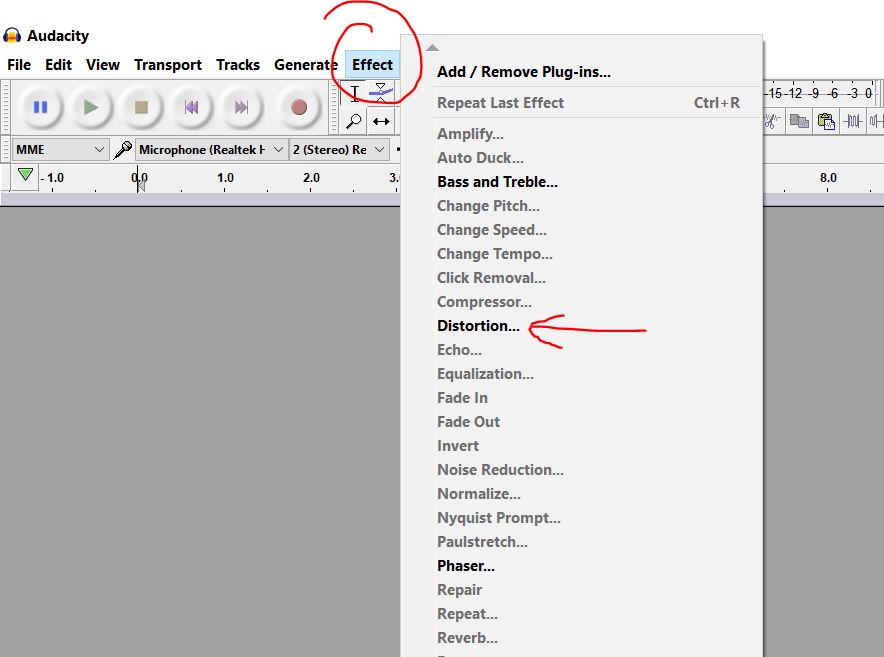Viewport: 884px width, 657px height.
Task: Select the Zoom magnifier tool
Action: click(x=354, y=121)
